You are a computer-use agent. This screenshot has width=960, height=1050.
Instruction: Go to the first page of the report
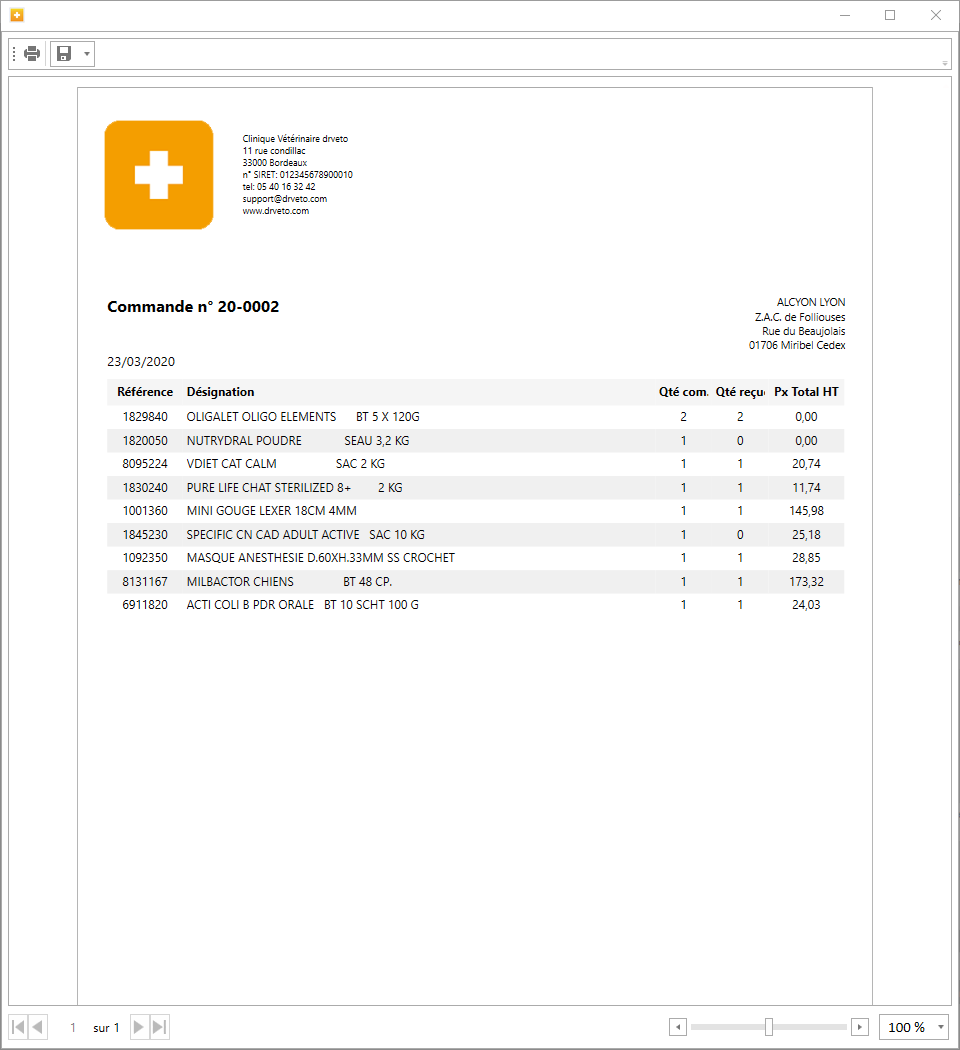pyautogui.click(x=18, y=1027)
